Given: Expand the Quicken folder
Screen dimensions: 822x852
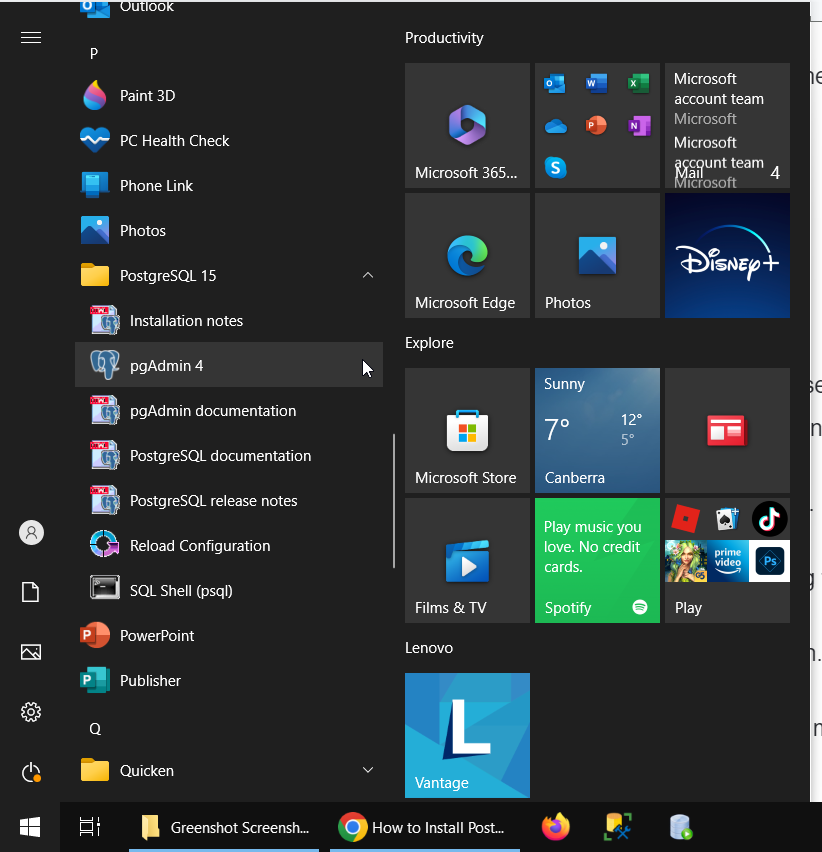Looking at the screenshot, I should coord(368,770).
